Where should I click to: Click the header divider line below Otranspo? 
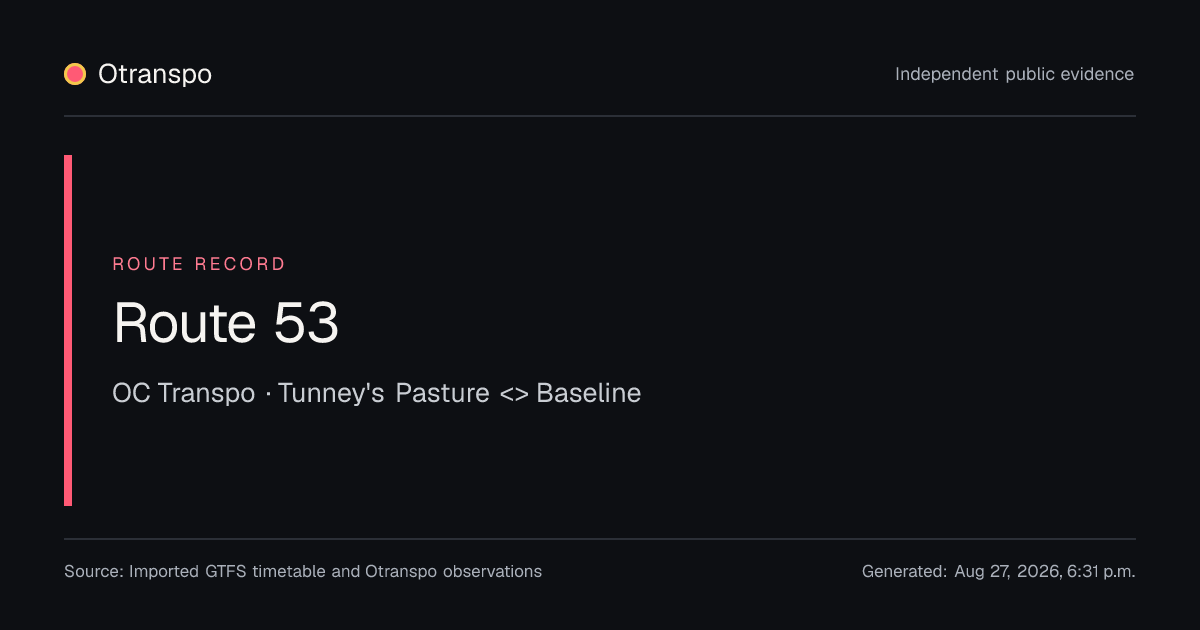(600, 116)
